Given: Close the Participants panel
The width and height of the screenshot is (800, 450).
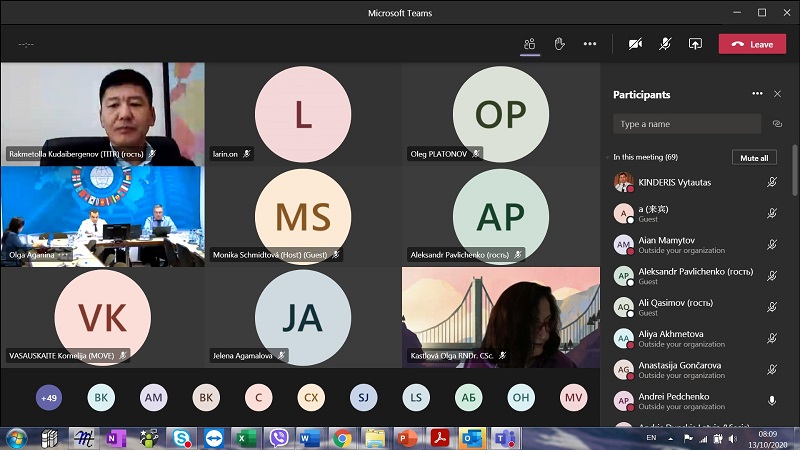Looking at the screenshot, I should pos(778,94).
